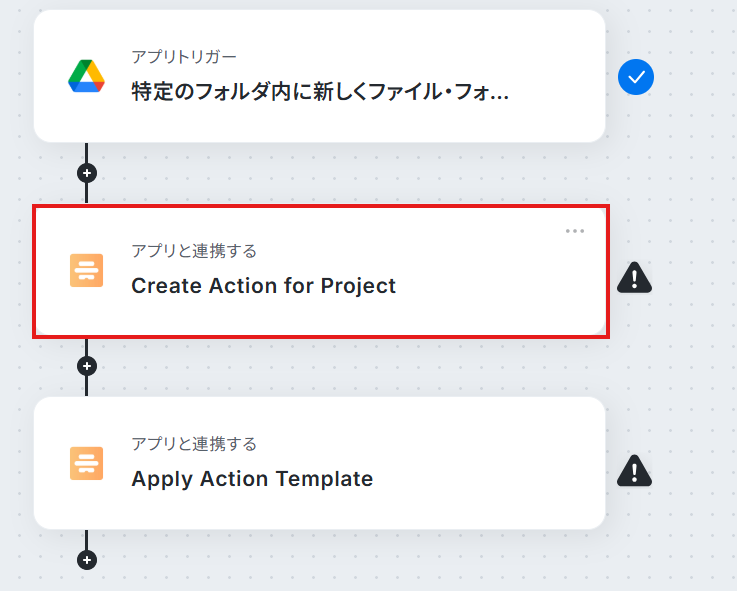Click the warning triangle beside Apply Action Template
Screen dimensions: 737x591
click(x=635, y=469)
